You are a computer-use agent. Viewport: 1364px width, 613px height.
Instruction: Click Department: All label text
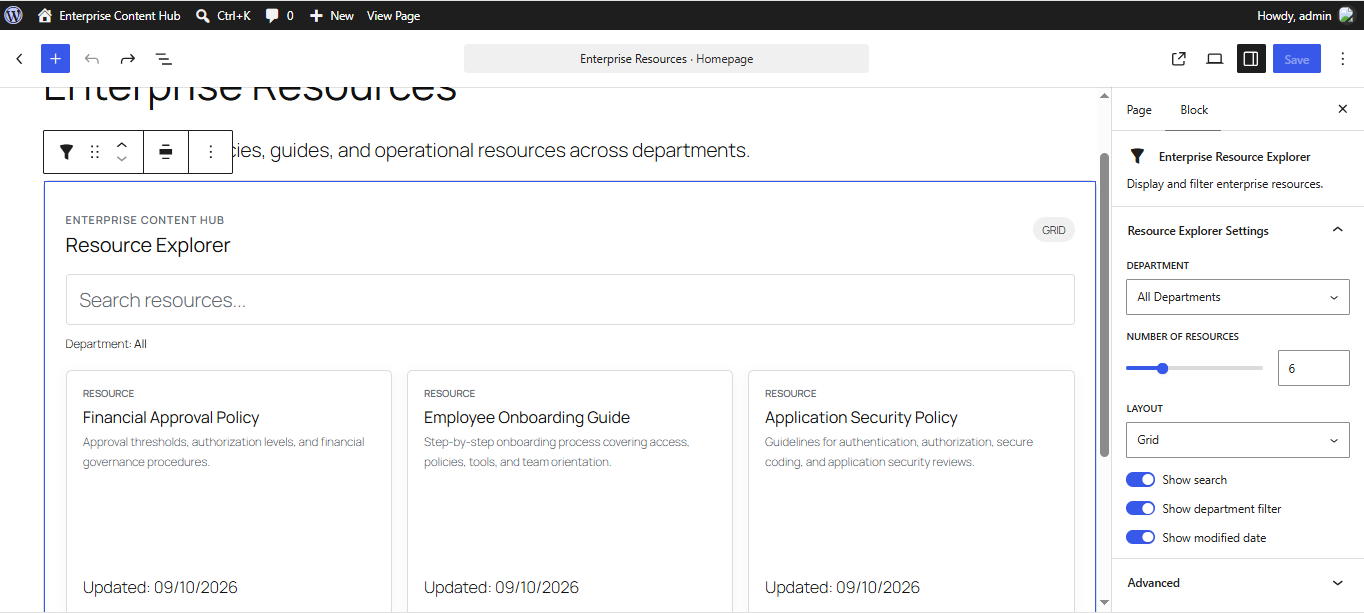pyautogui.click(x=106, y=344)
